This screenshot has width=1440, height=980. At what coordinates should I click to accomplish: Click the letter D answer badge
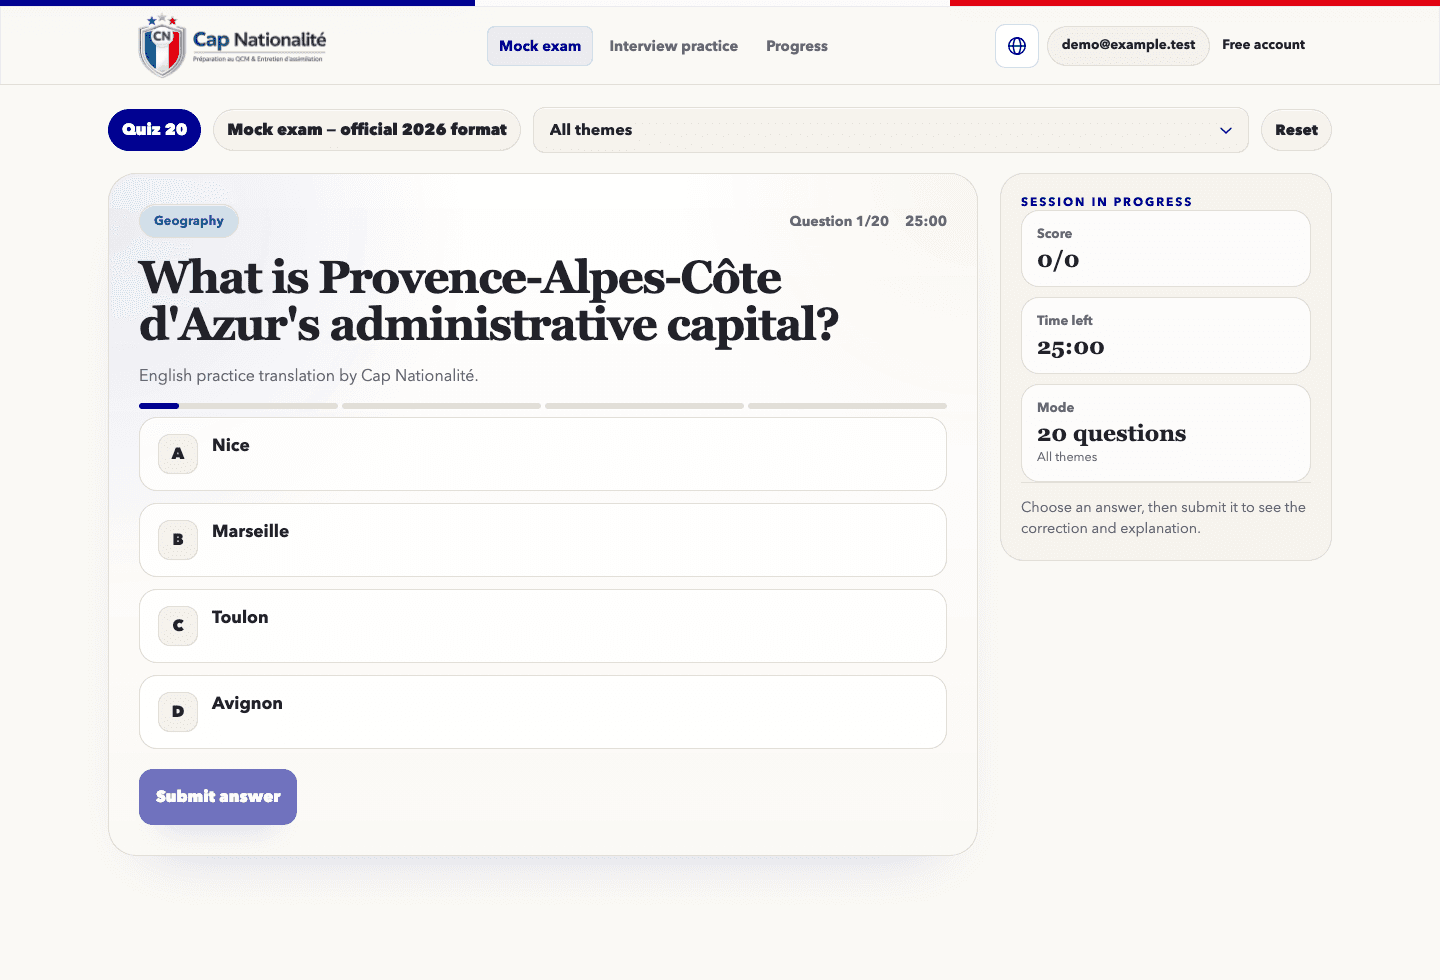(178, 712)
